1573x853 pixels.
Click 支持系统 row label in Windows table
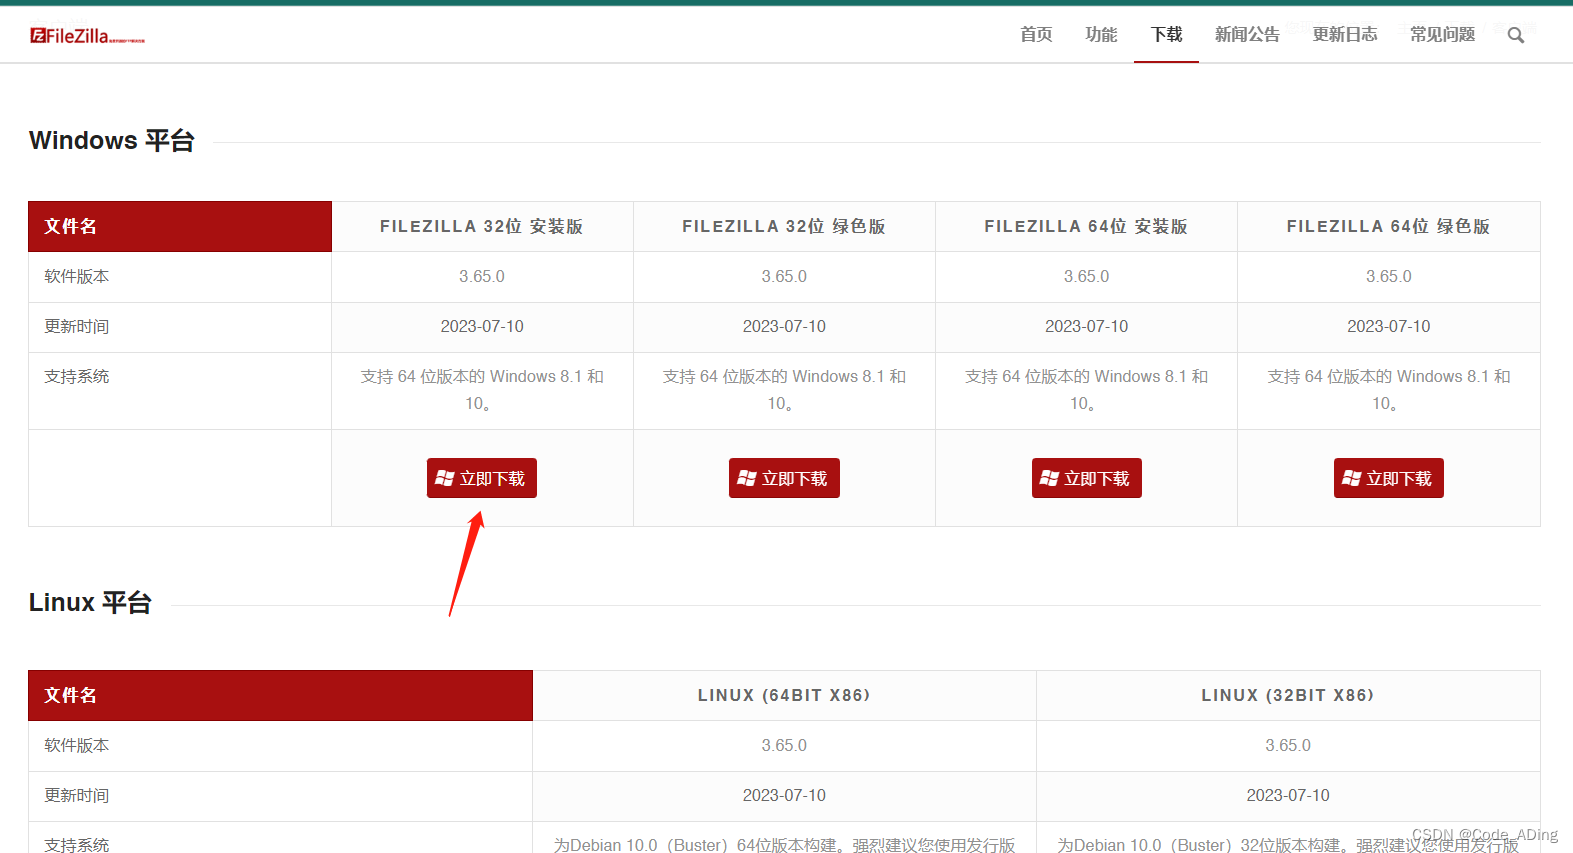77,377
